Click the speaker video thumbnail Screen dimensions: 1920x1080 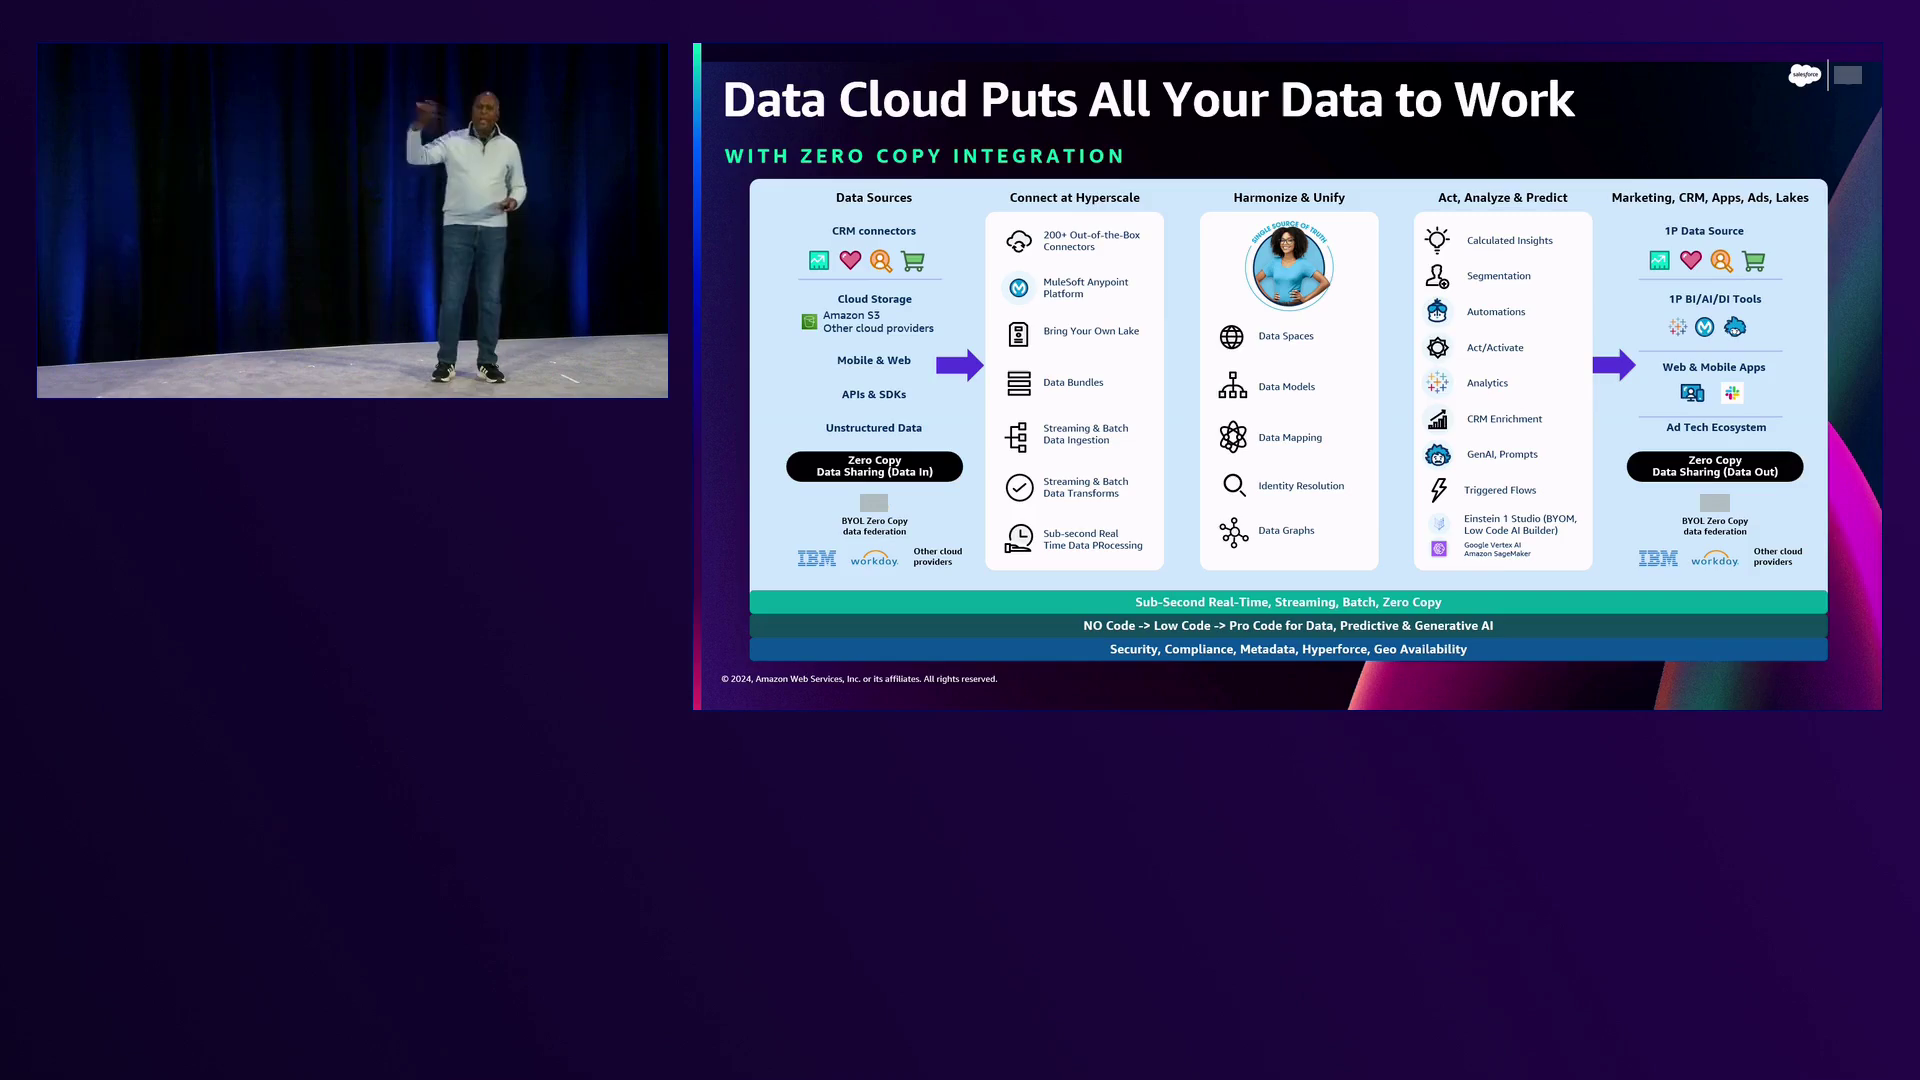click(352, 220)
